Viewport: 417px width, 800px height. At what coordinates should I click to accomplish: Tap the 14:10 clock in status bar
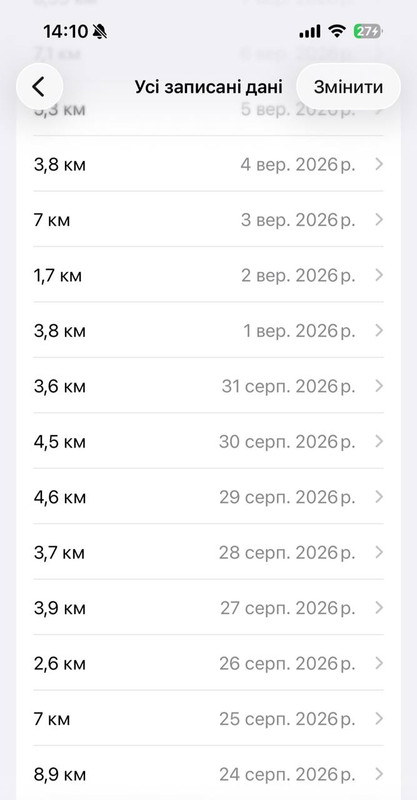click(65, 32)
